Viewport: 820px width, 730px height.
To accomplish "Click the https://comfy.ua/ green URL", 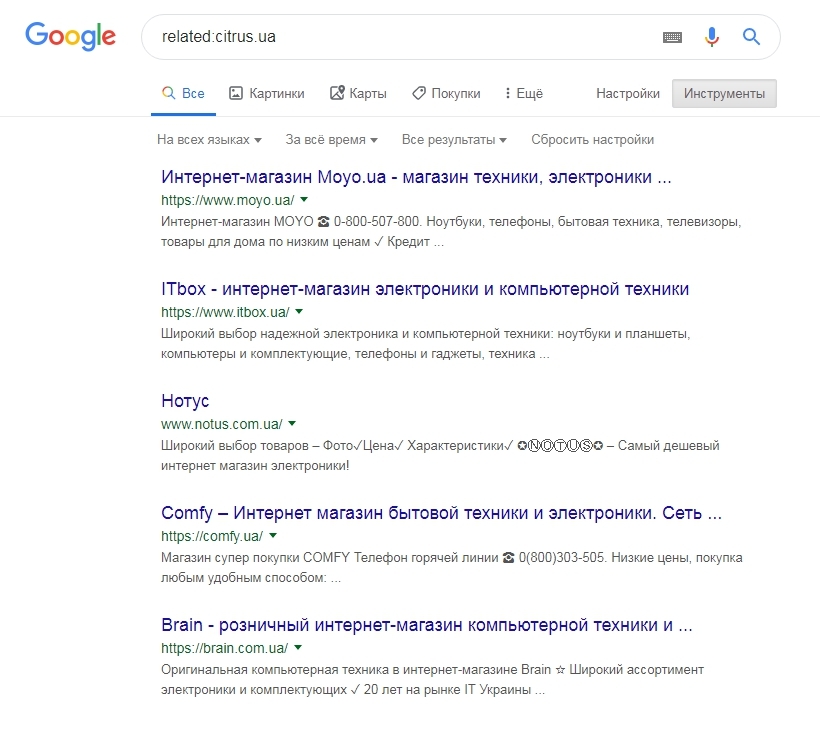I will point(212,536).
